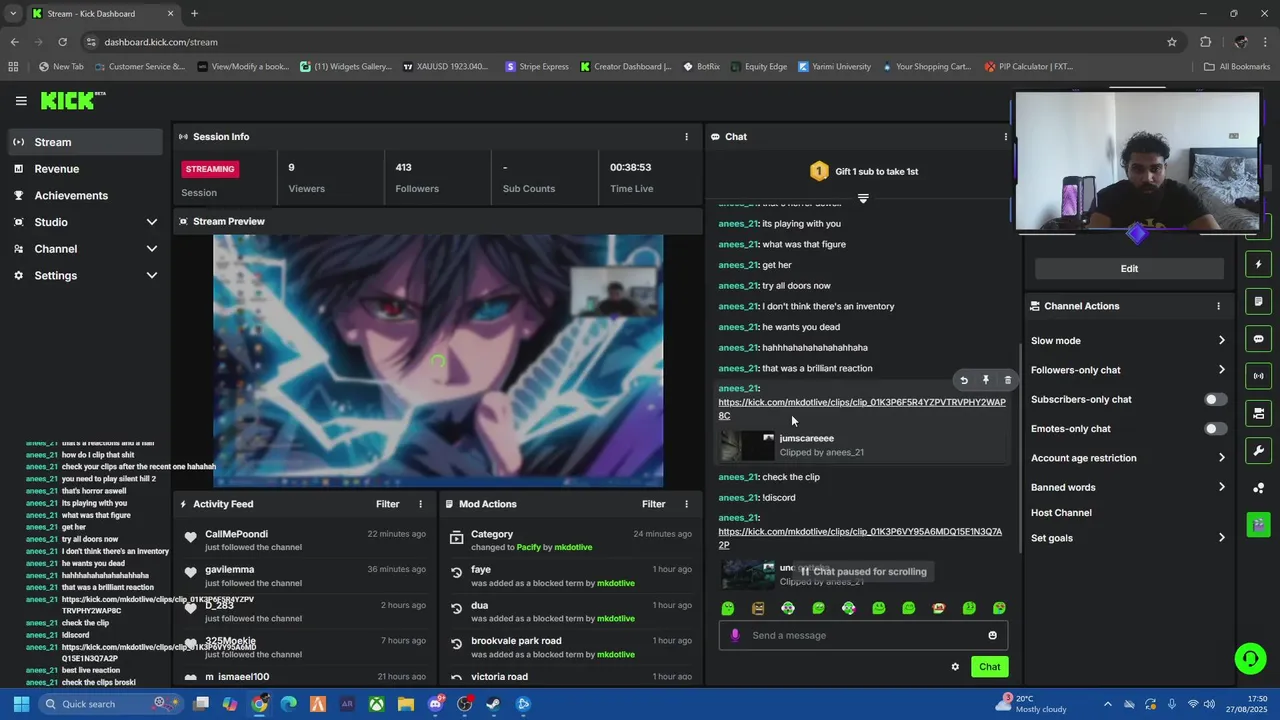Click the pin icon on the hovered chat message

pos(986,380)
